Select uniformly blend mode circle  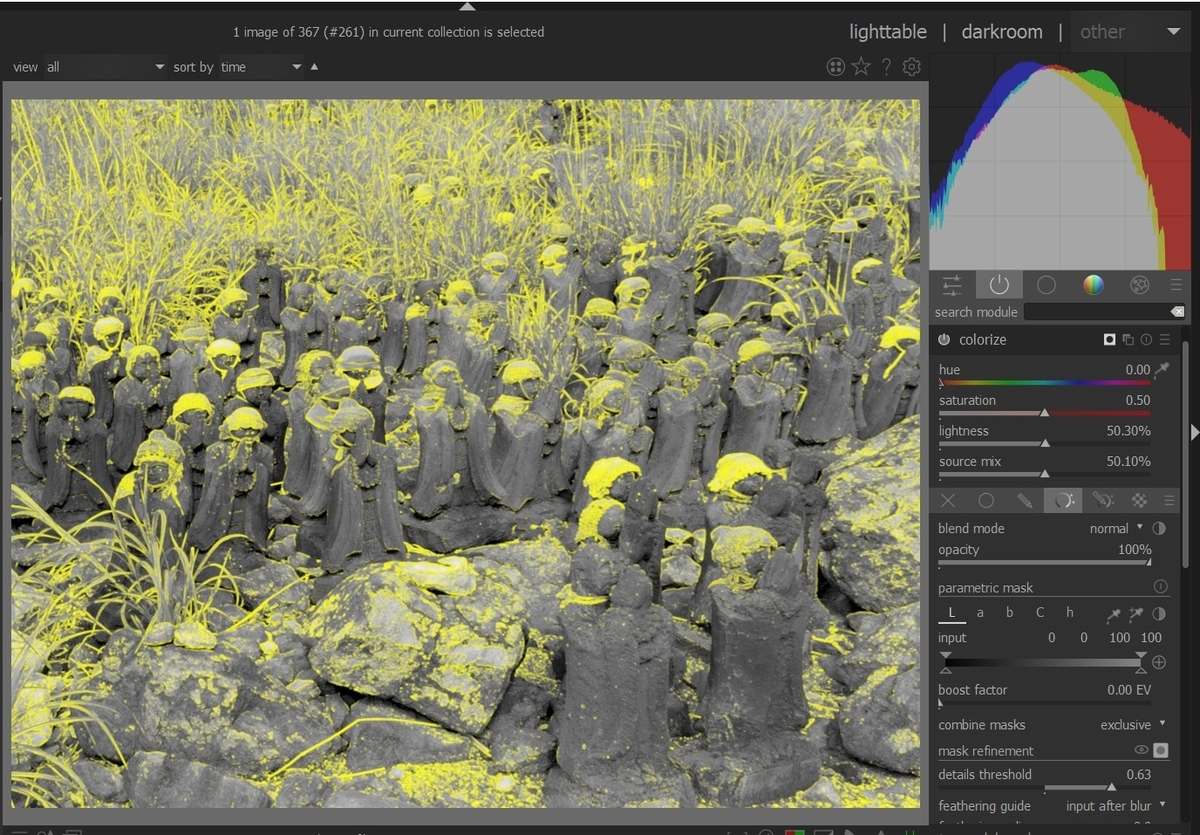986,500
